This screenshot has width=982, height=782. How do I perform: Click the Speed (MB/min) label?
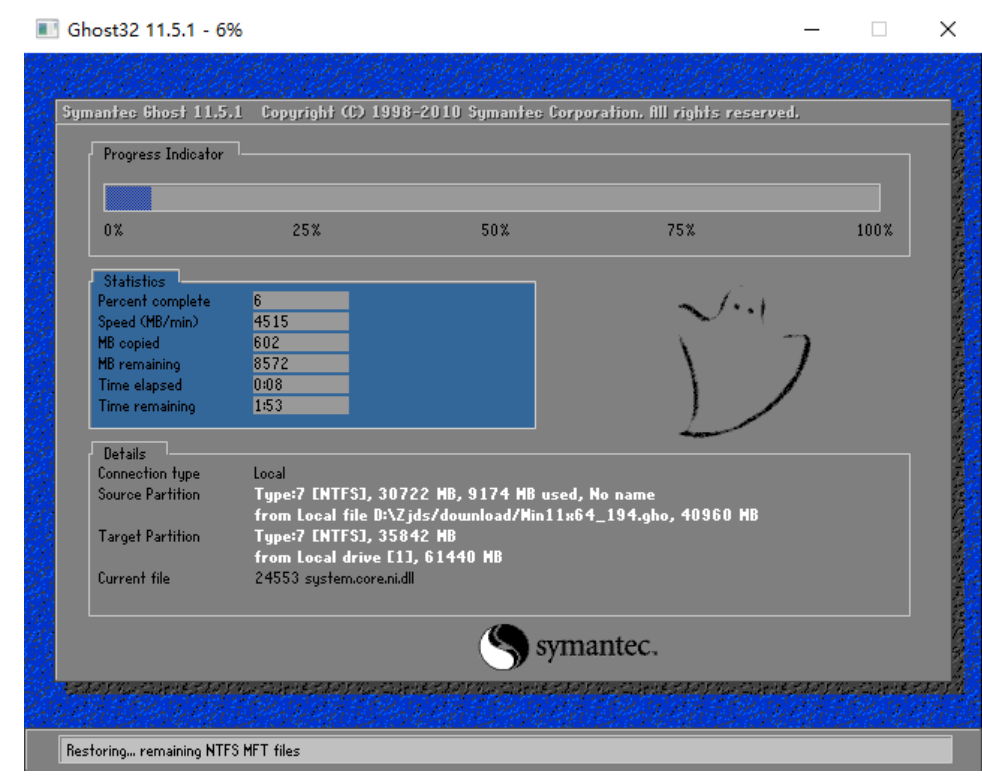click(x=148, y=322)
